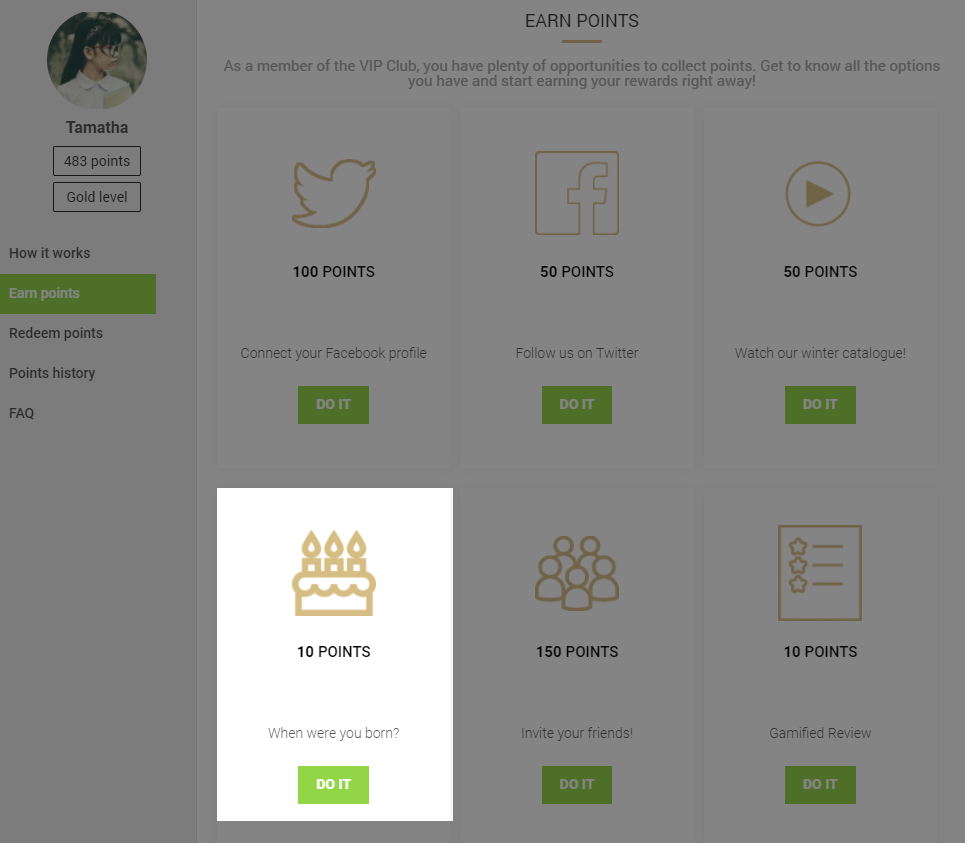Click the Gold level badge

coord(97,197)
